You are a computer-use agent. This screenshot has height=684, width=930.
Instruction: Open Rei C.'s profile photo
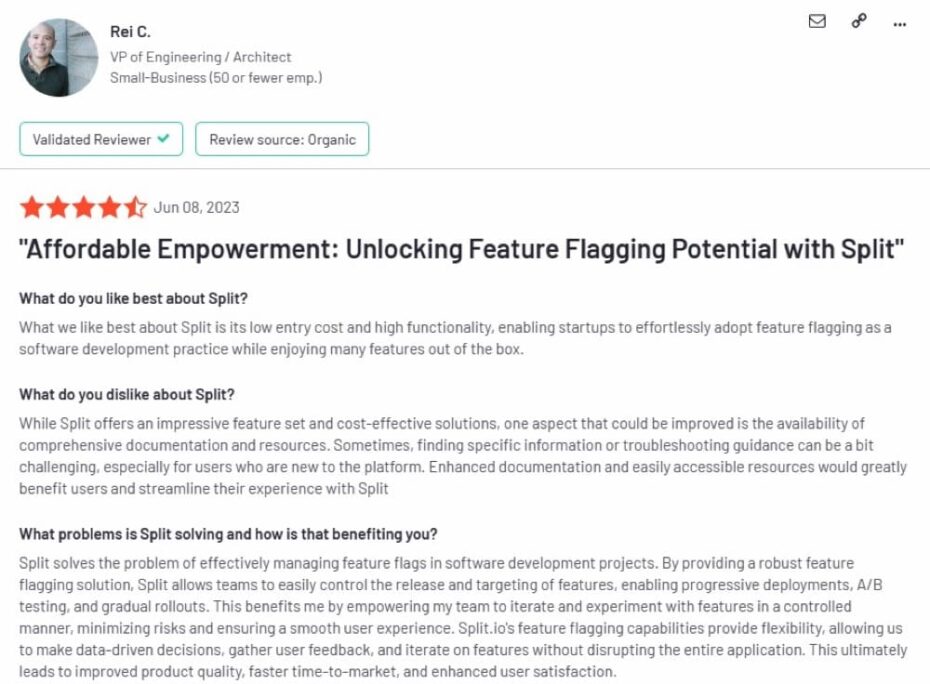point(59,57)
